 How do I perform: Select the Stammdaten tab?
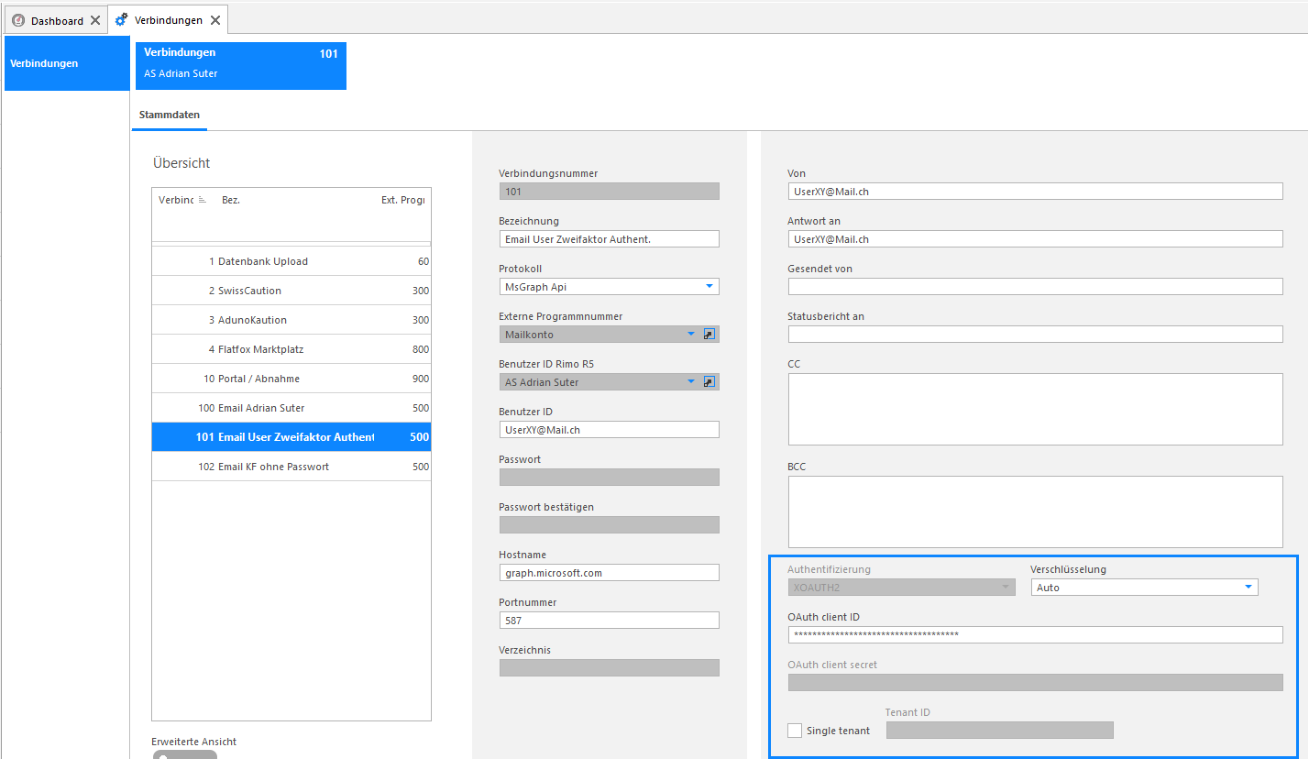point(168,116)
